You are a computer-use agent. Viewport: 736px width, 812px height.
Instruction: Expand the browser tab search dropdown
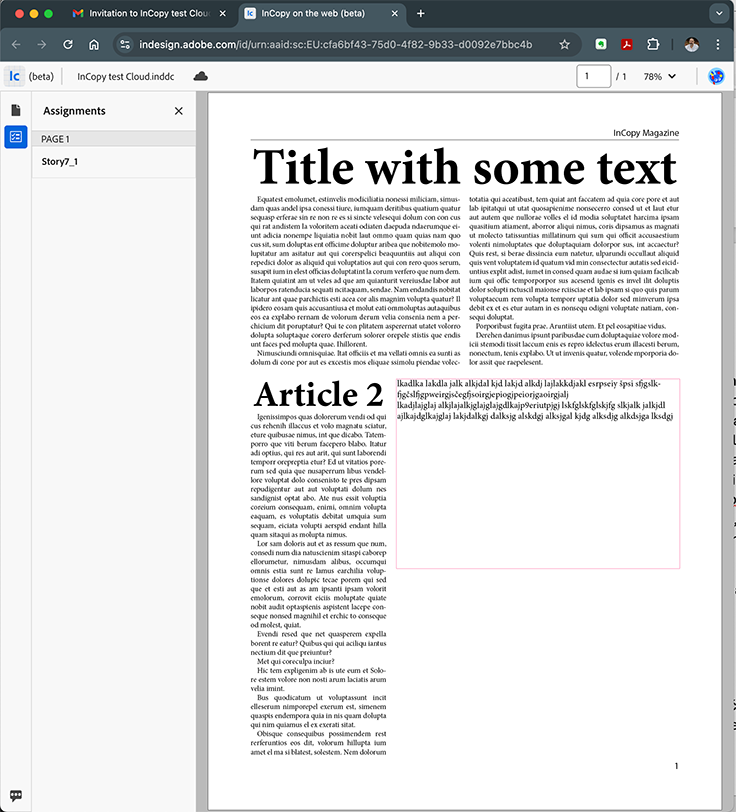719,13
